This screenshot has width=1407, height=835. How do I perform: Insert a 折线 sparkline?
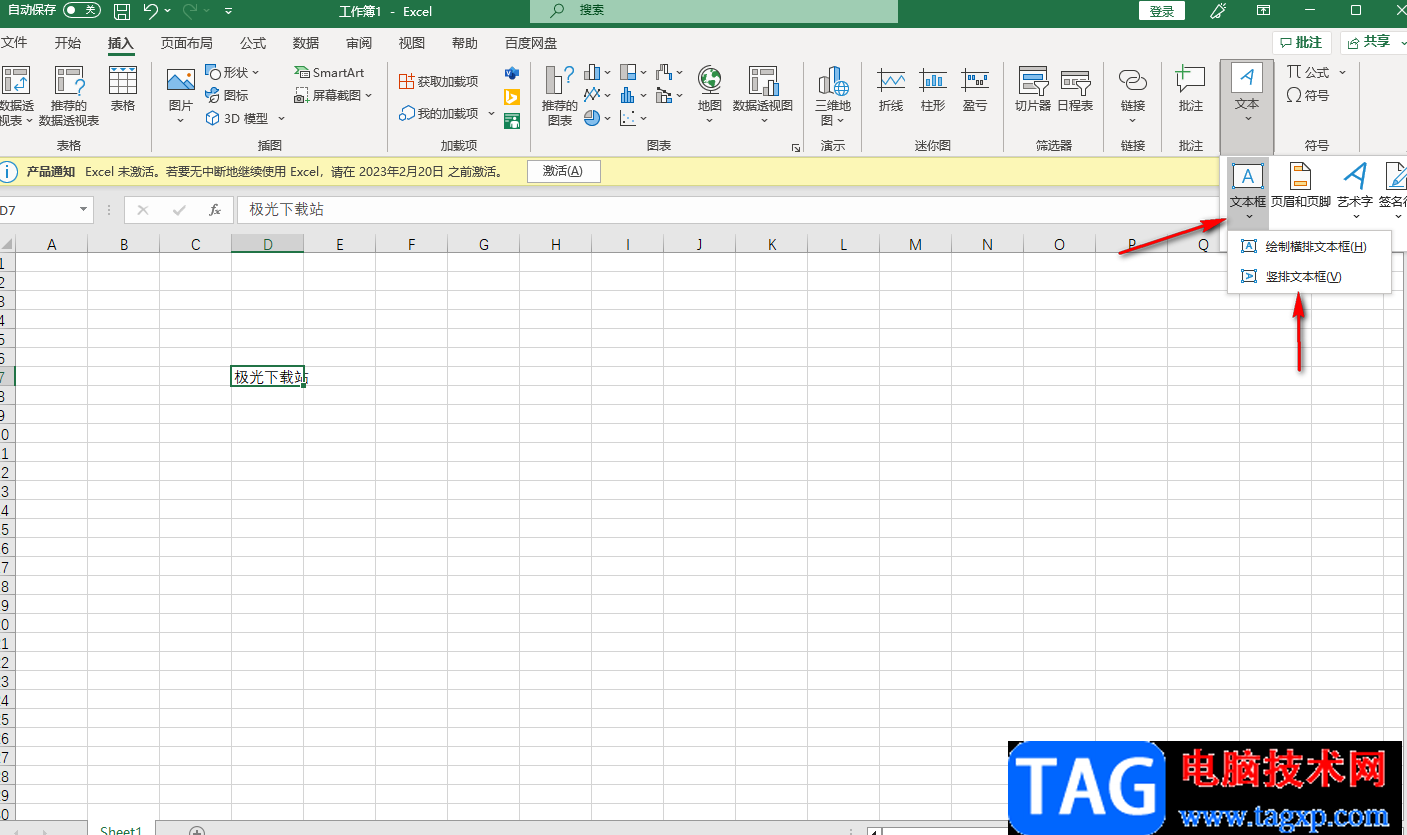coord(890,90)
